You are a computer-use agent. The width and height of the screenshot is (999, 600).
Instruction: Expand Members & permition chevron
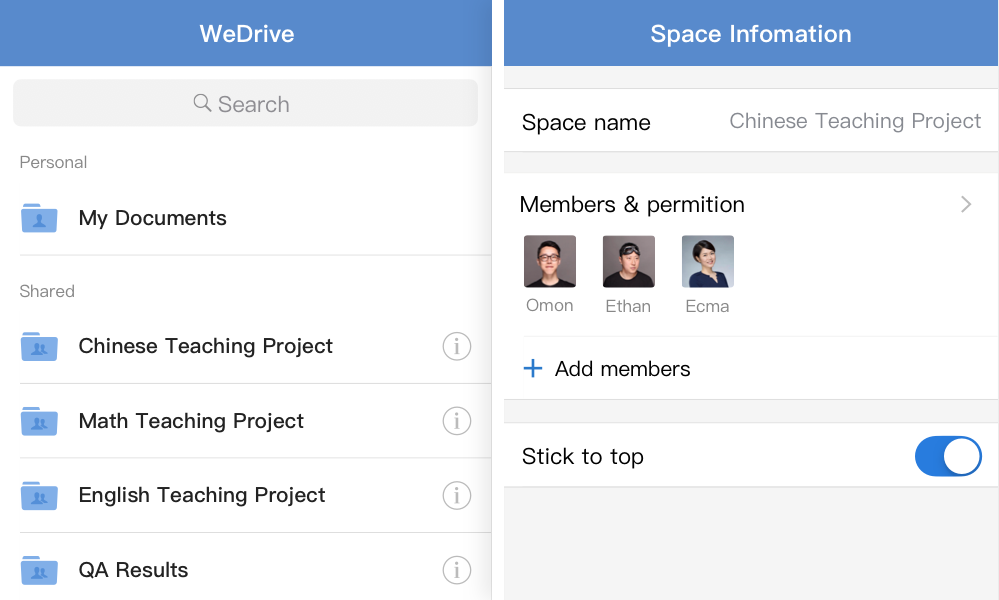coord(966,204)
